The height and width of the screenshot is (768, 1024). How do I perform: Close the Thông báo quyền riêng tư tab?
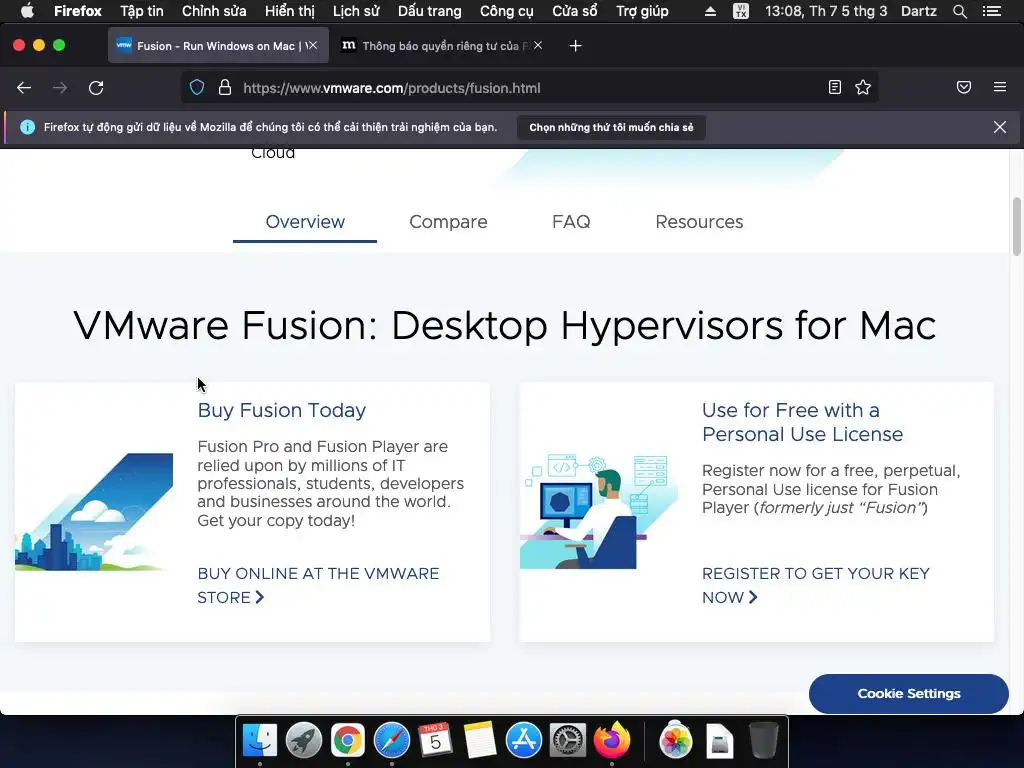537,46
